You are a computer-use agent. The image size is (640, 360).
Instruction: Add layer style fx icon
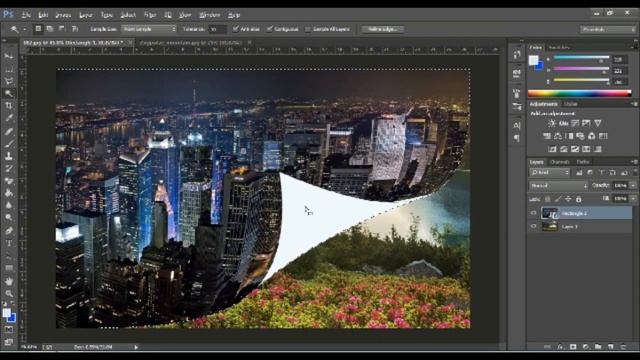pyautogui.click(x=560, y=347)
